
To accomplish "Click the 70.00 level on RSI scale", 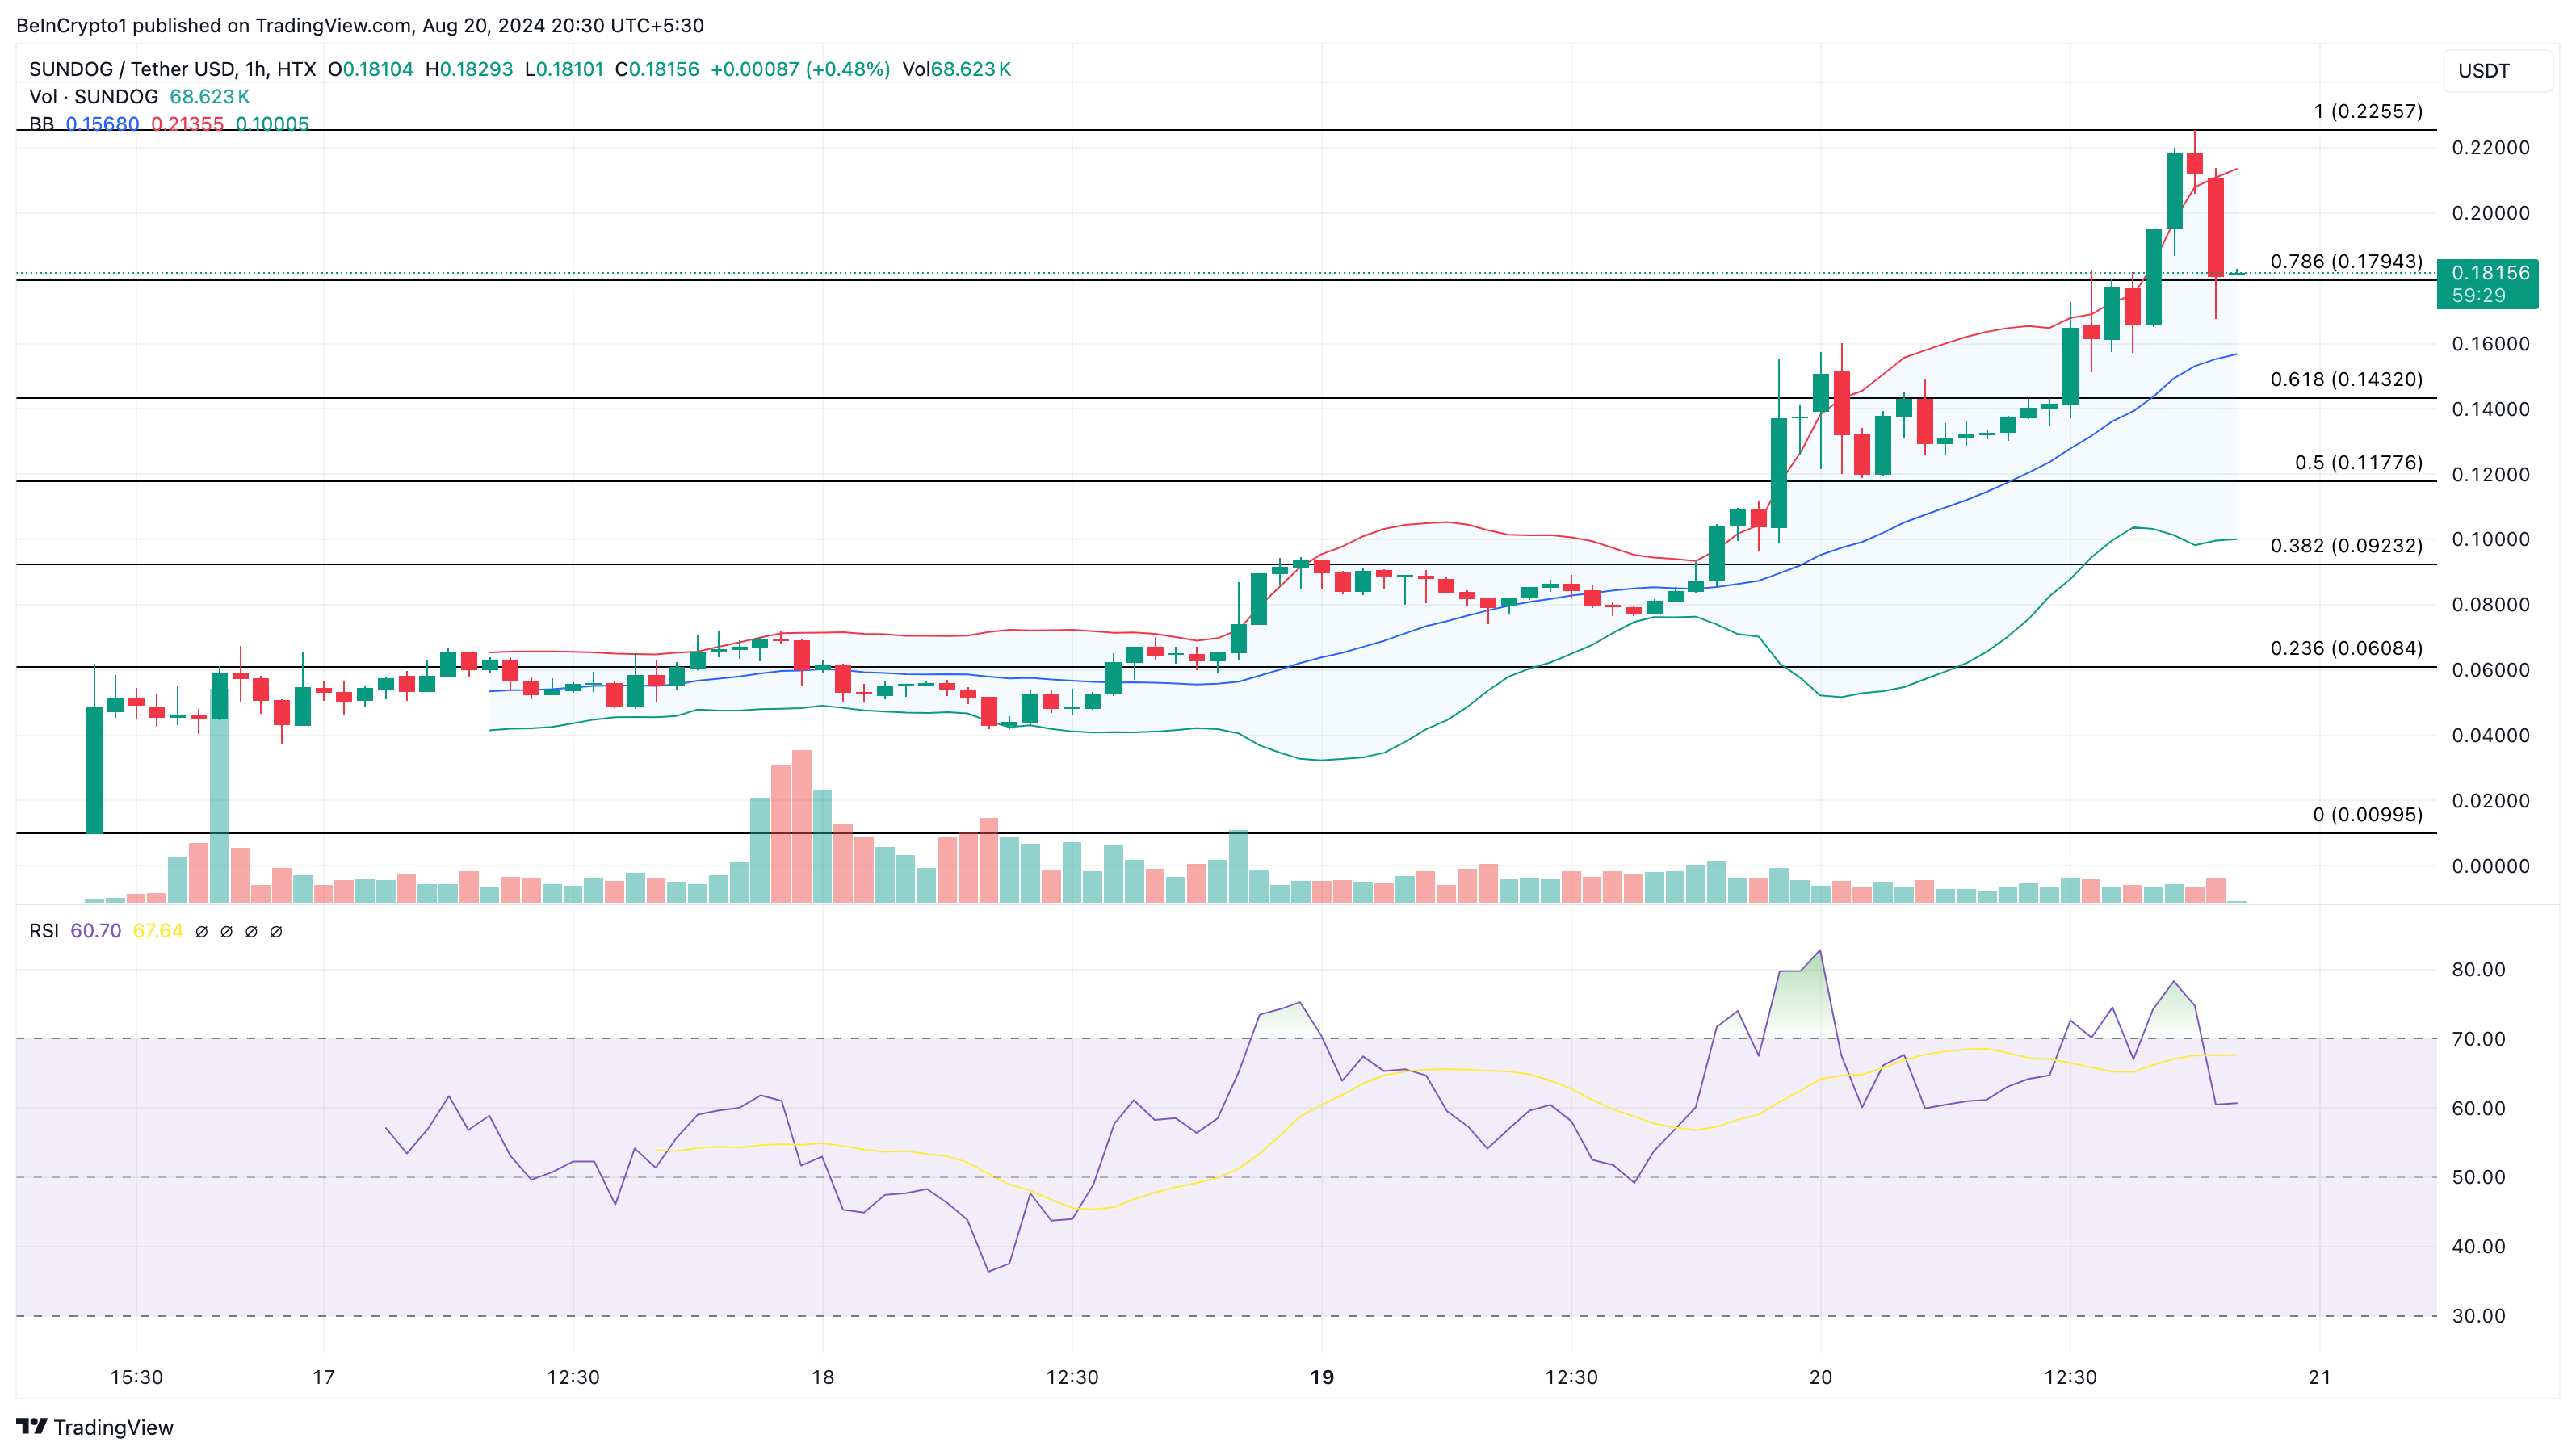I will tap(2478, 1039).
